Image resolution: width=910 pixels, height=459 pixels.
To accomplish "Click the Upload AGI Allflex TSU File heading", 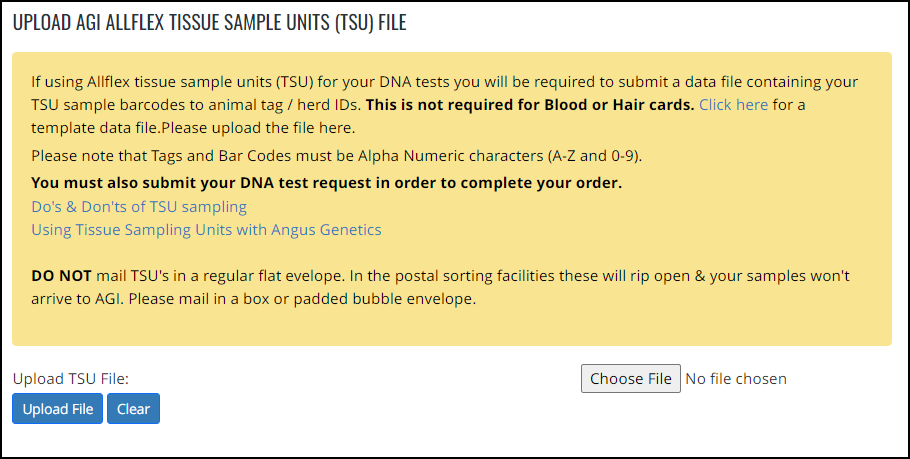I will 210,22.
